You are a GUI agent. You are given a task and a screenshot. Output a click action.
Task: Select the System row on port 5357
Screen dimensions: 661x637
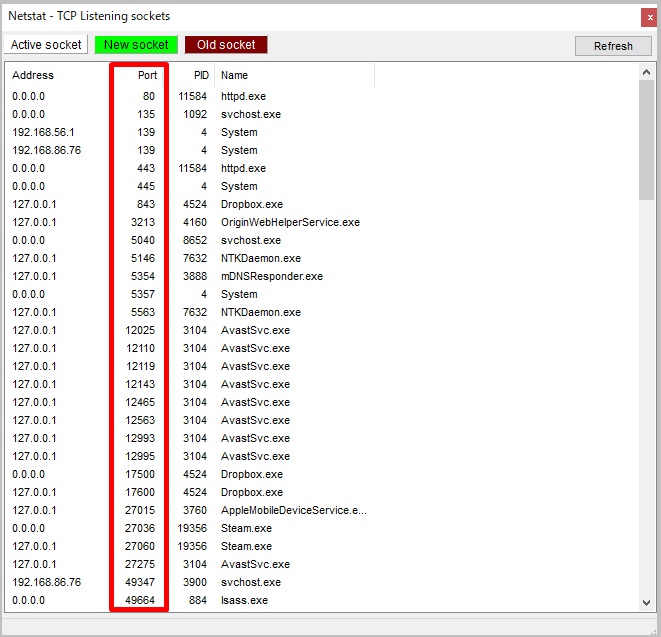click(x=190, y=294)
